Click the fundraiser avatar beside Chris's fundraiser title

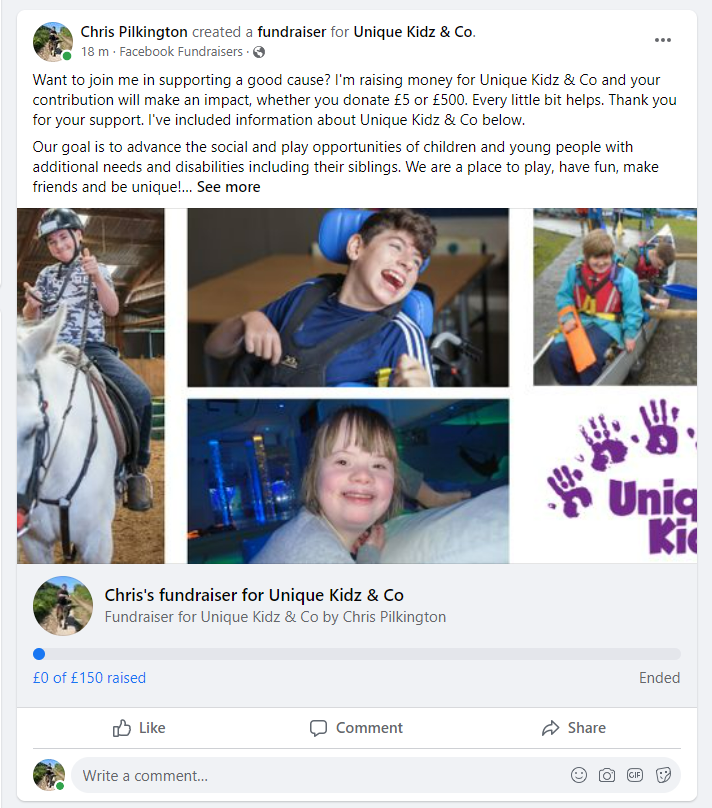click(63, 605)
